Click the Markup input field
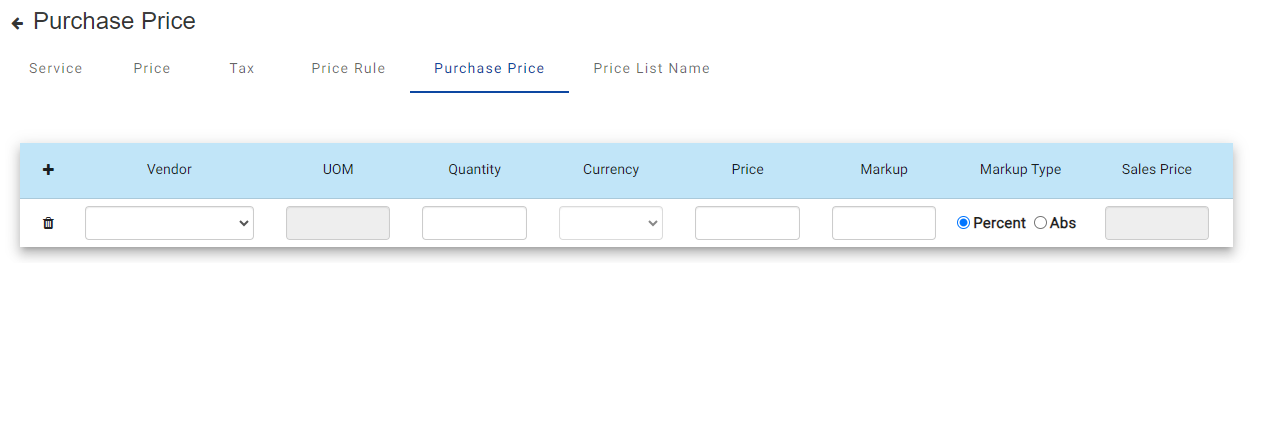Viewport: 1274px width, 436px height. click(883, 223)
